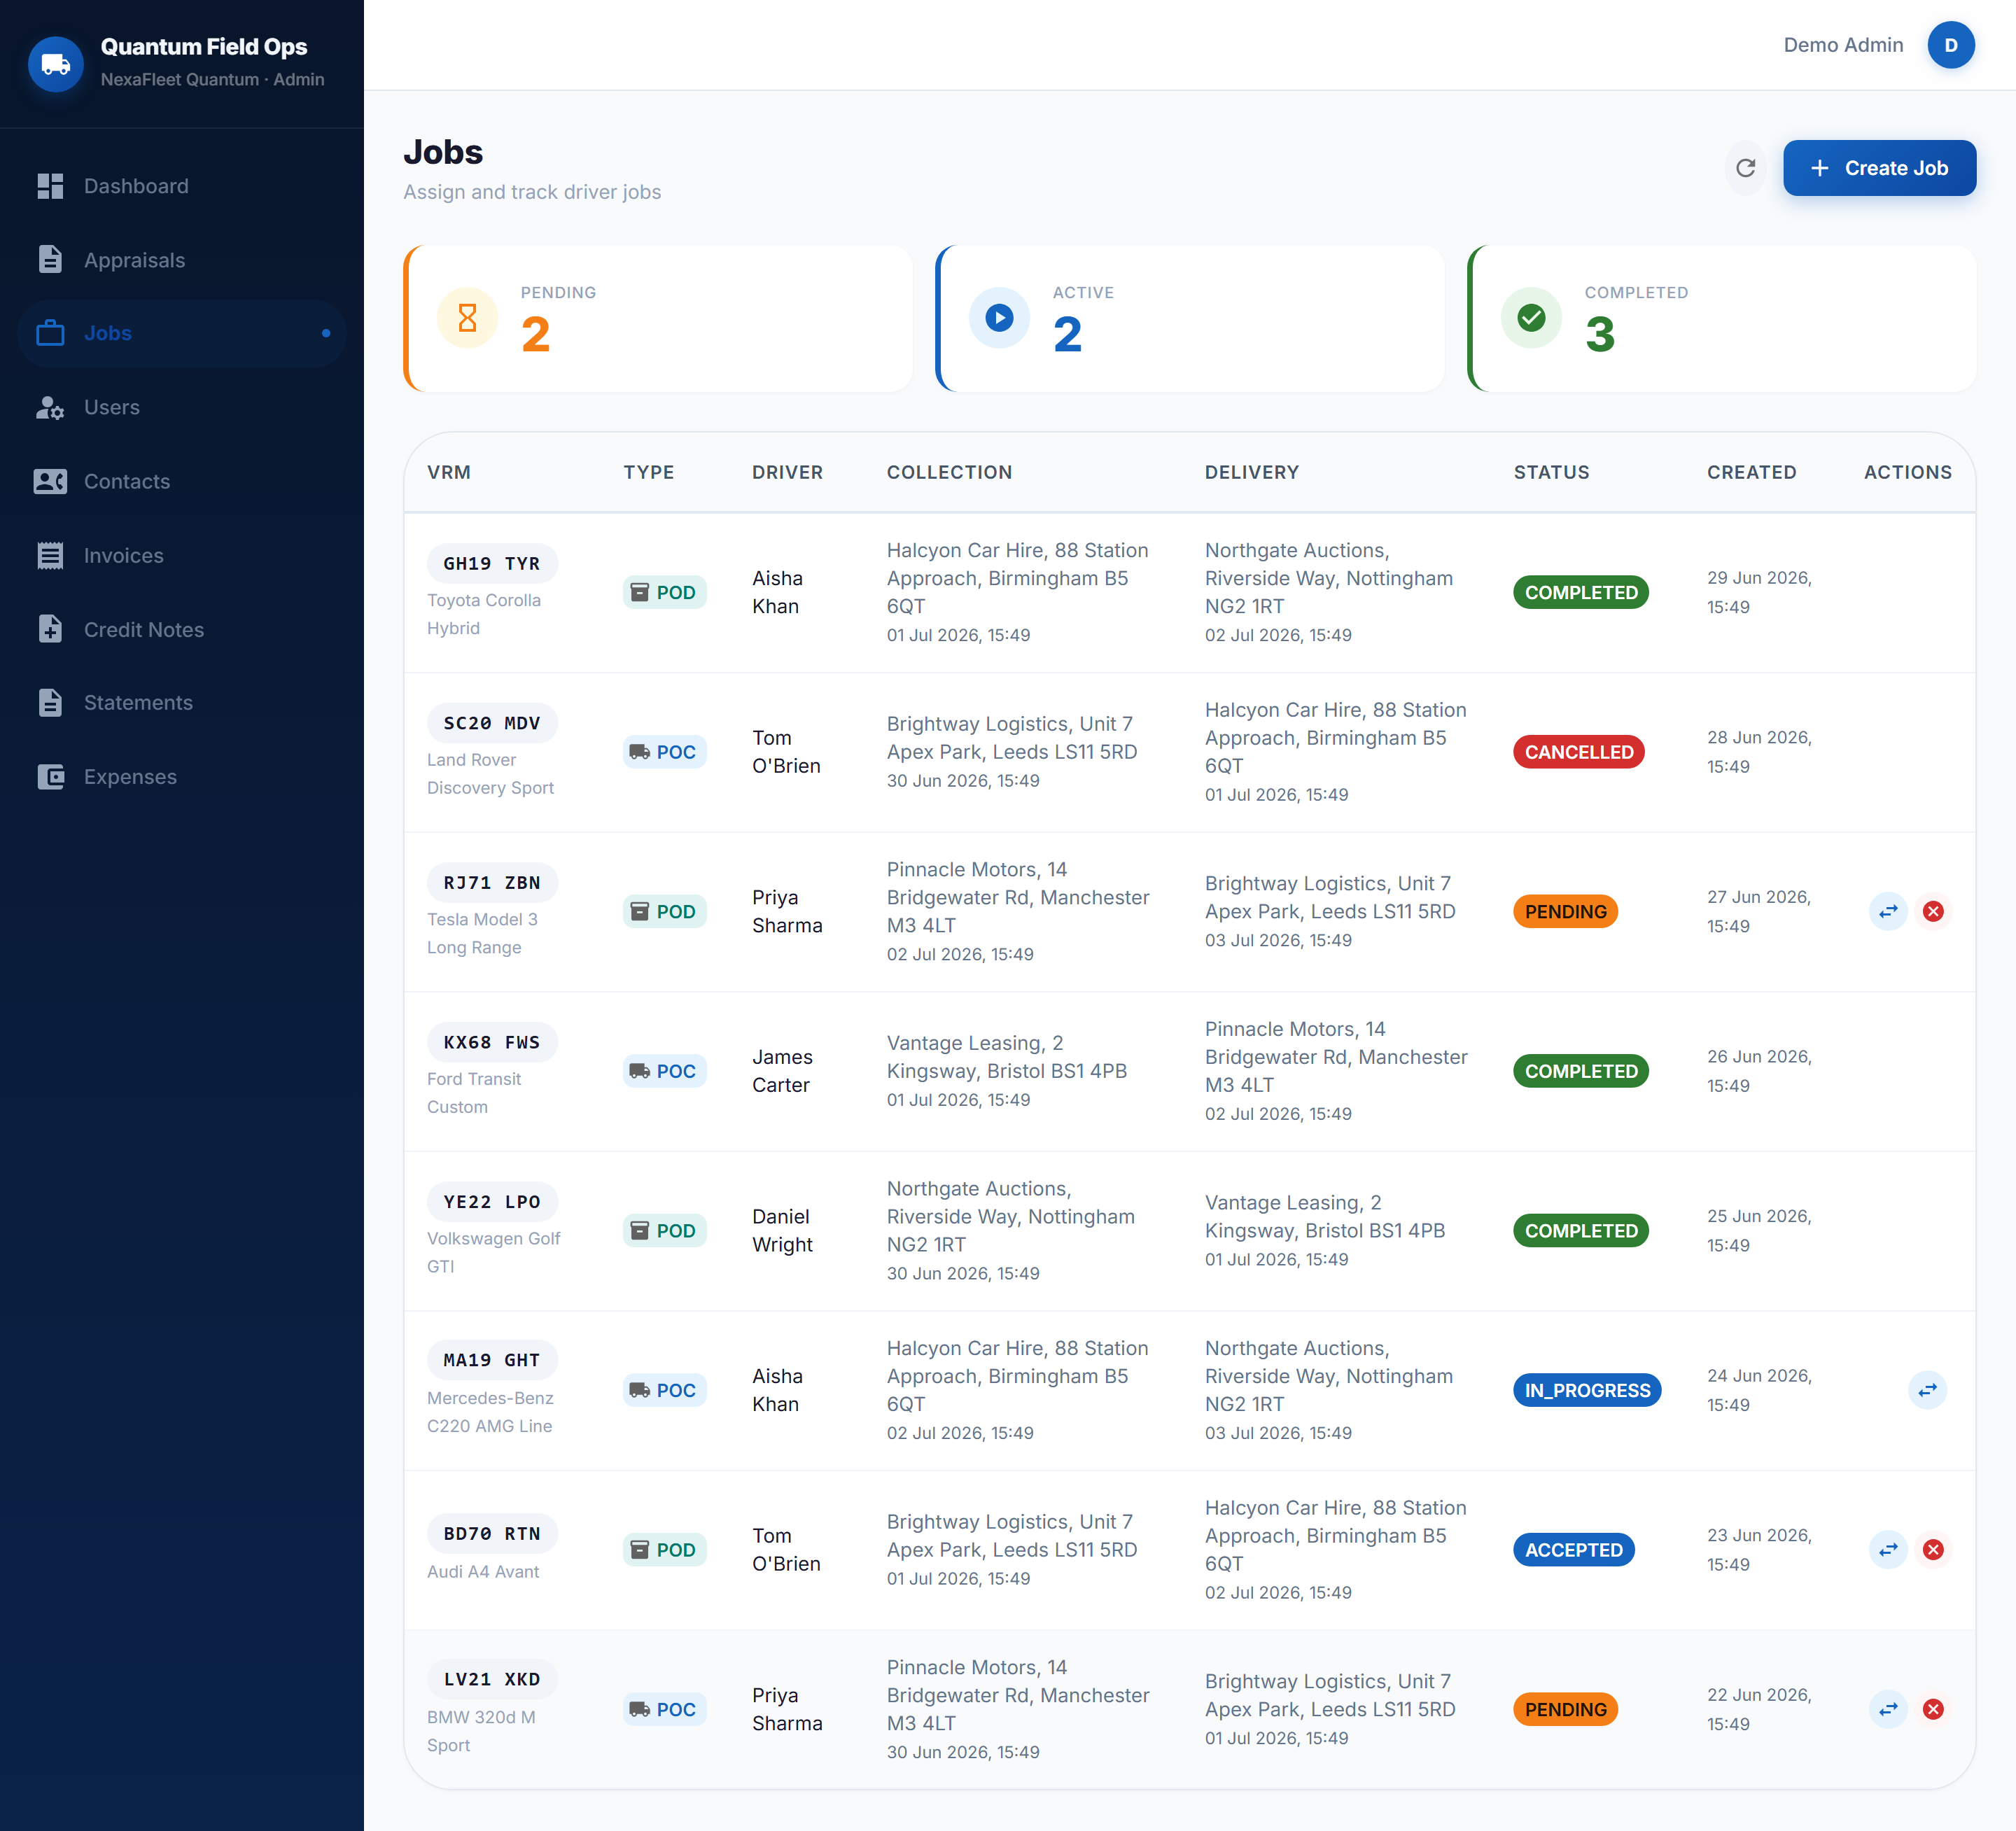Image resolution: width=2016 pixels, height=1831 pixels.
Task: Click the Demo Admin user name
Action: click(x=1843, y=45)
